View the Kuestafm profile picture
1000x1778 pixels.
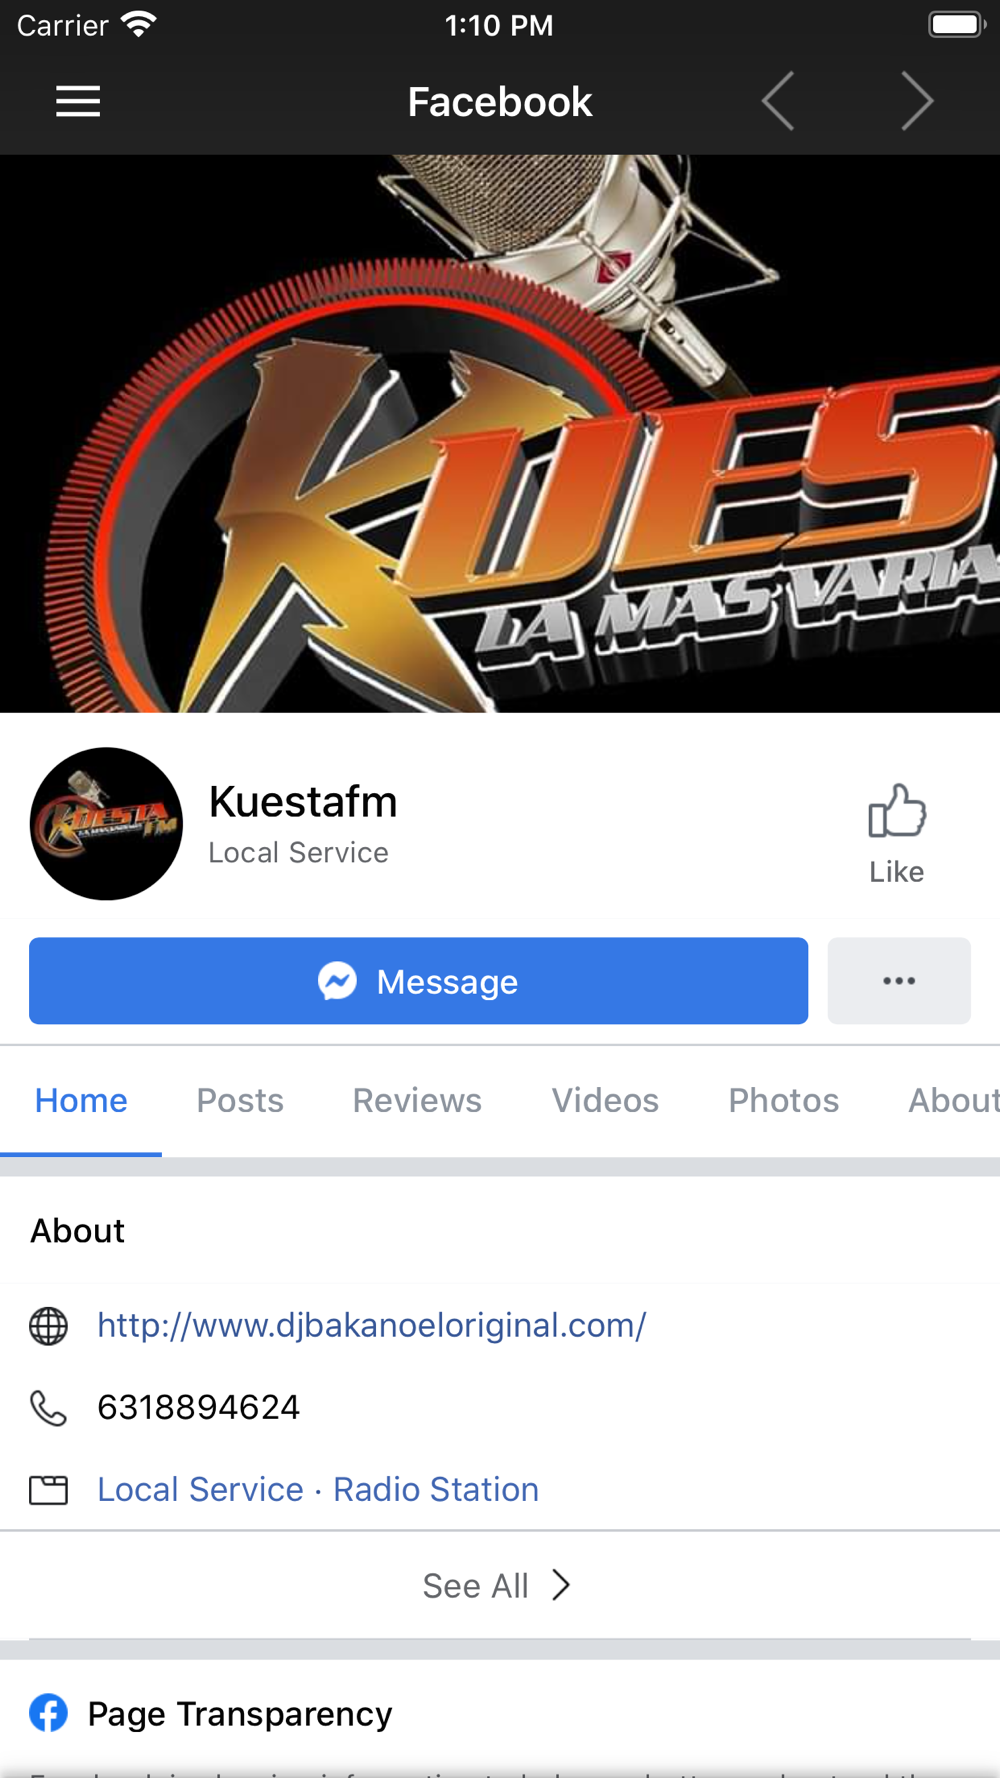[x=106, y=824]
